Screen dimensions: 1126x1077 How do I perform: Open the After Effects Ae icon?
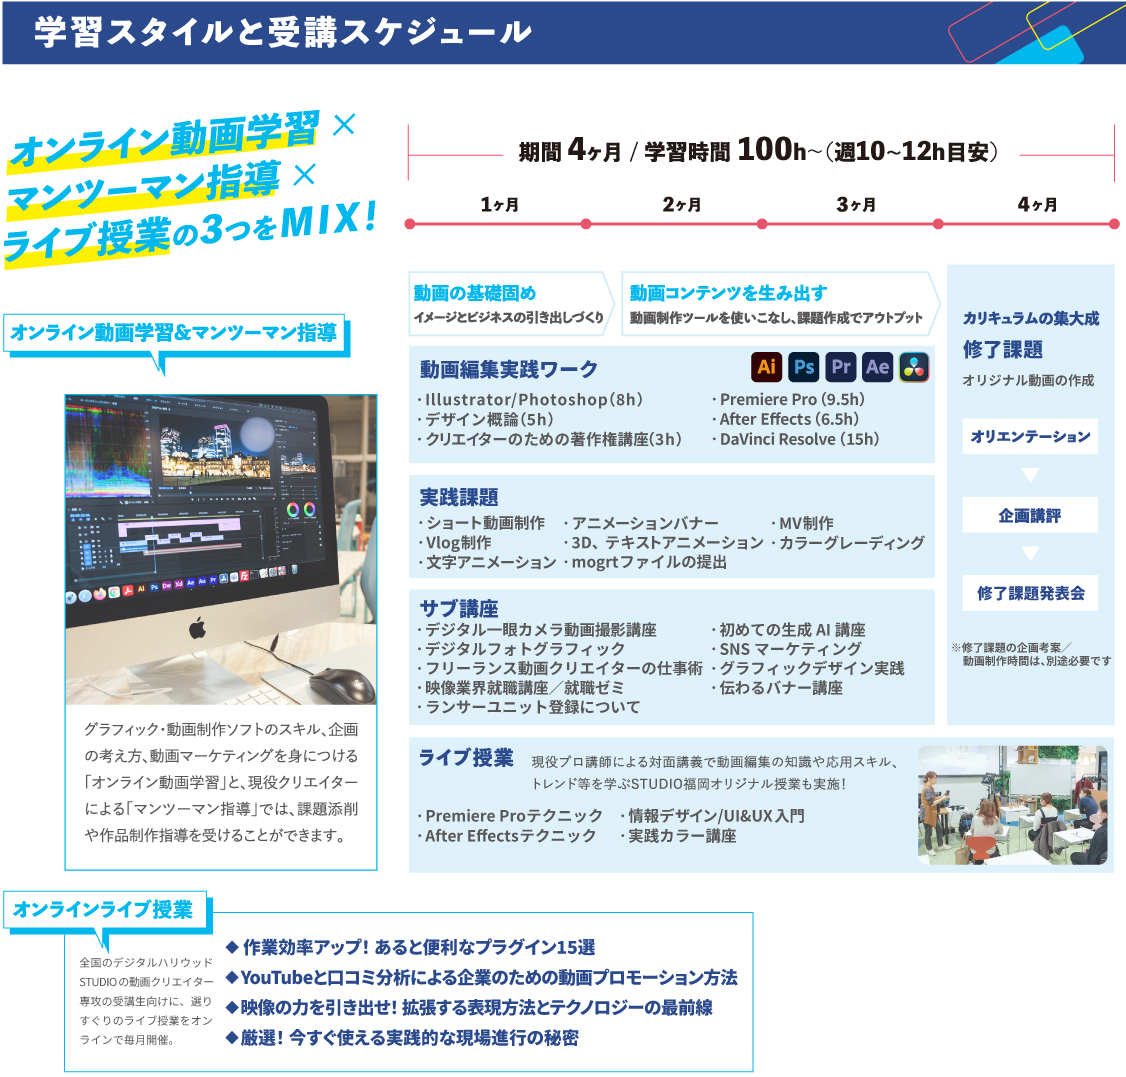(x=878, y=367)
